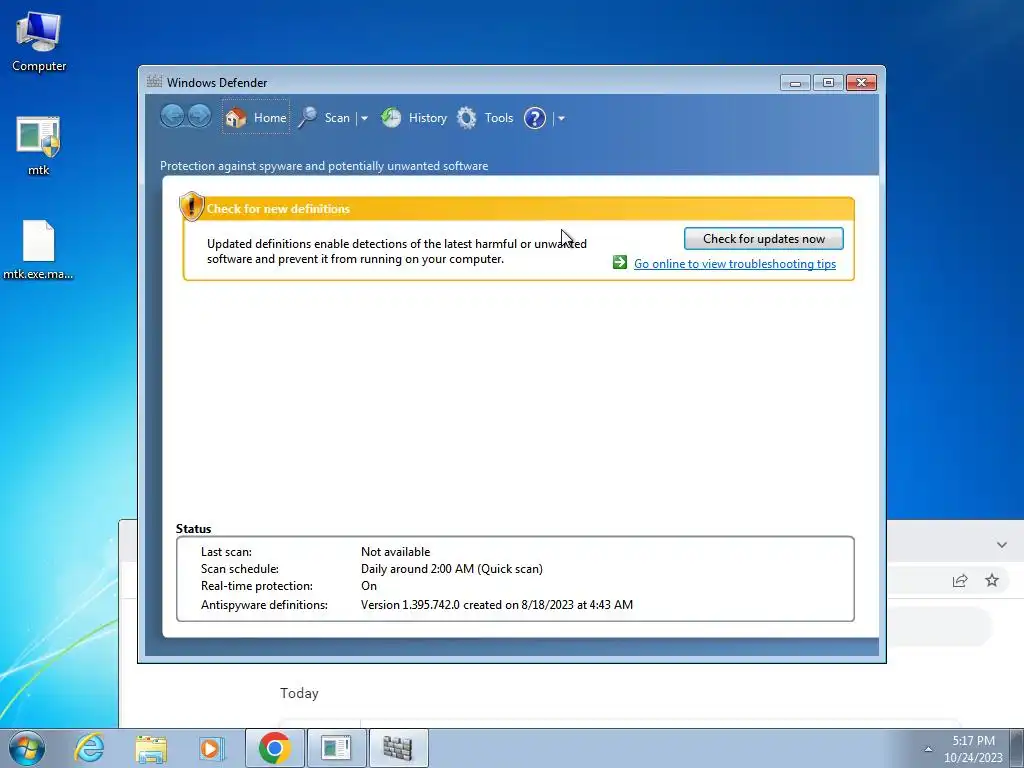Open the Windows Start button
1024x768 pixels.
27,748
